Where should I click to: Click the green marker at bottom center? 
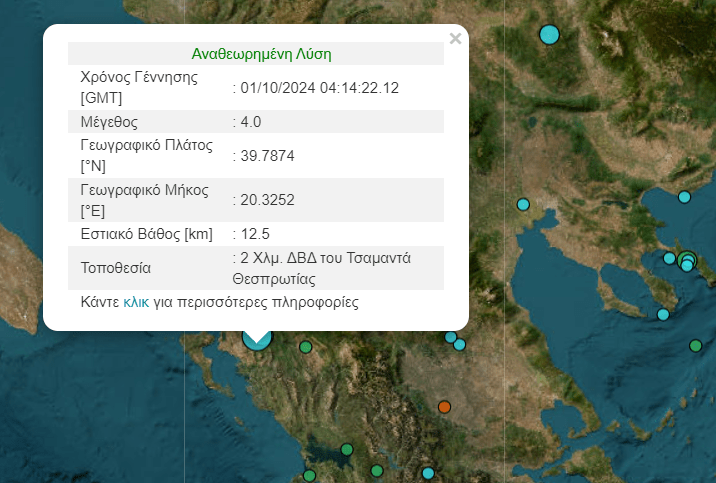tap(377, 470)
